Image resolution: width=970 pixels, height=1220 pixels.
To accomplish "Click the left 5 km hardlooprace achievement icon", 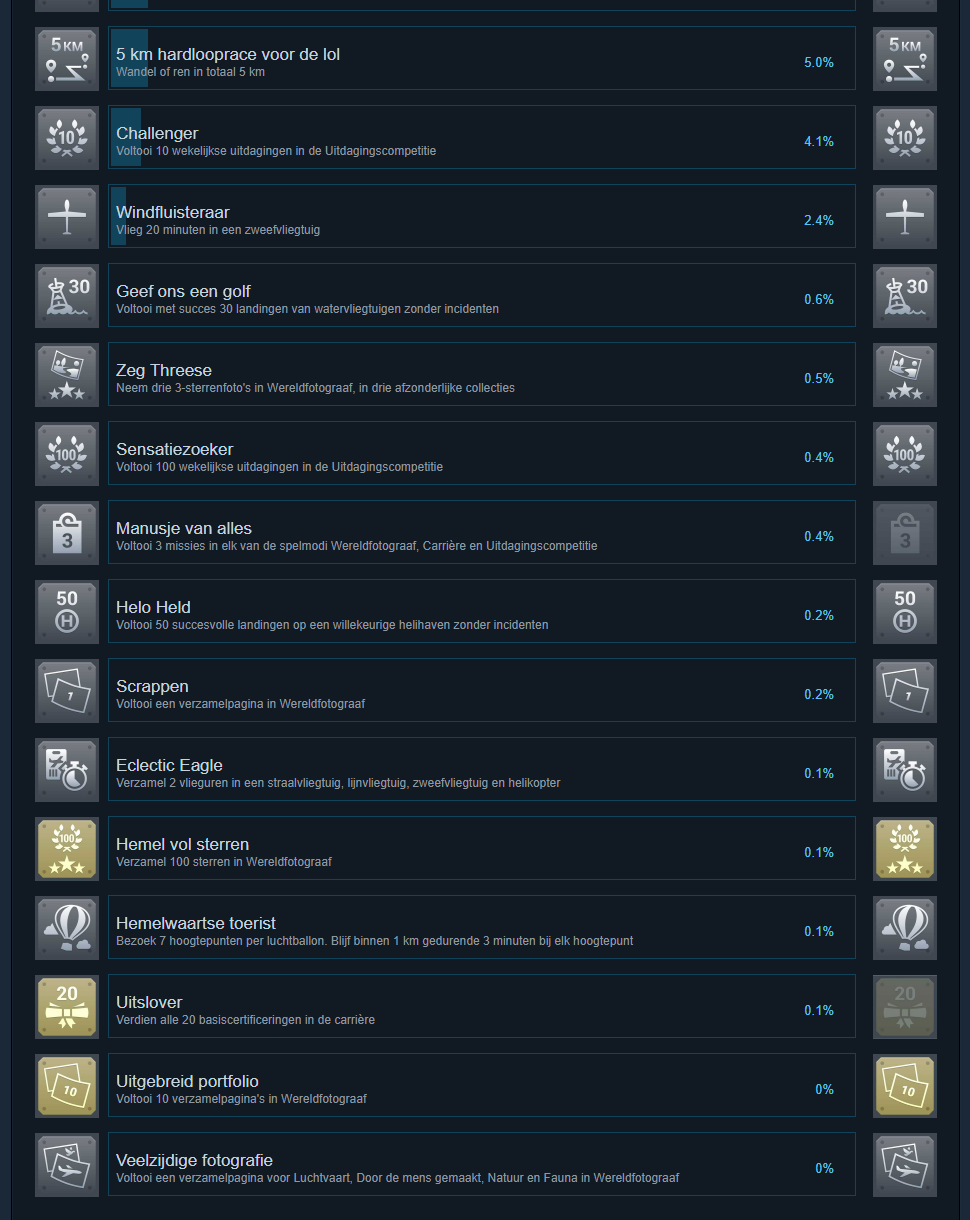I will (x=67, y=59).
